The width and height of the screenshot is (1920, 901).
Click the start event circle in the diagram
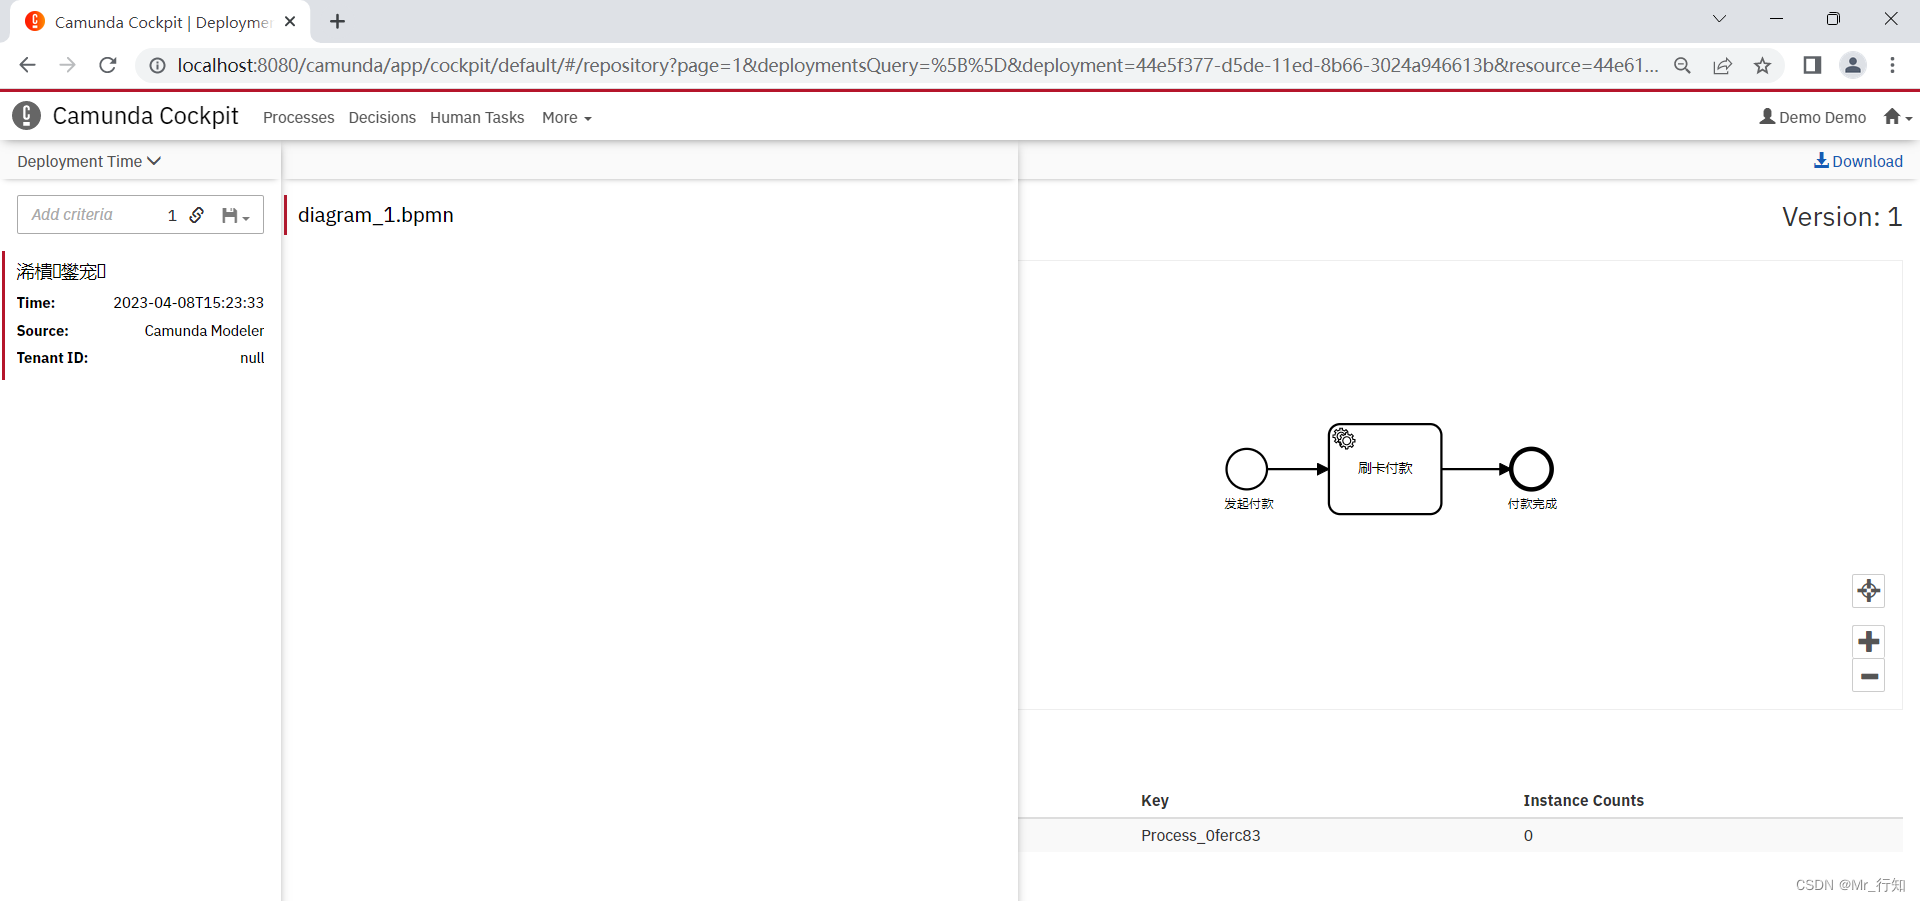(1247, 469)
